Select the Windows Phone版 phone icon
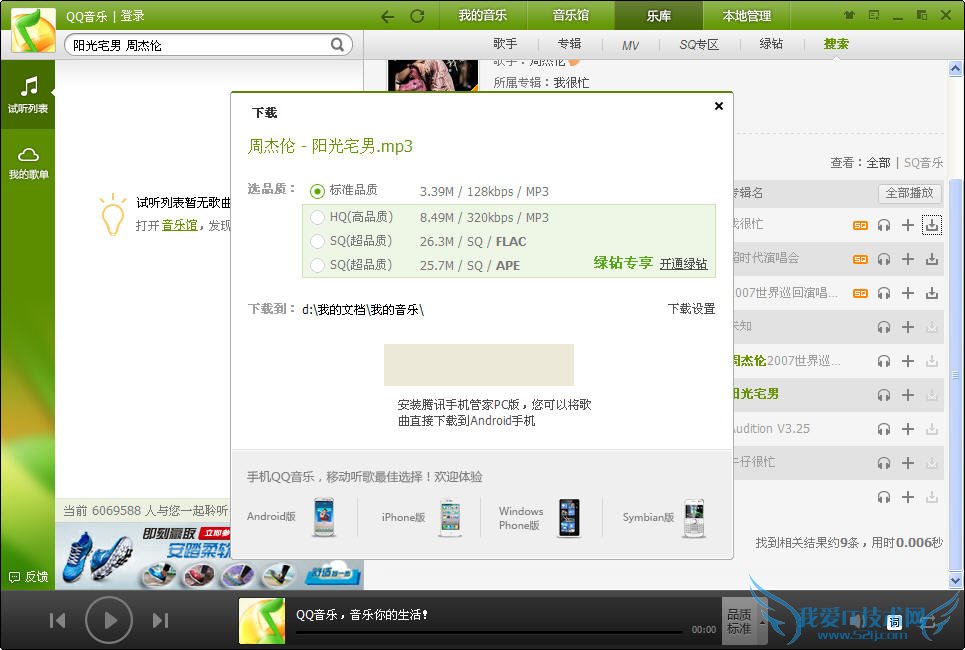965x650 pixels. coord(569,518)
